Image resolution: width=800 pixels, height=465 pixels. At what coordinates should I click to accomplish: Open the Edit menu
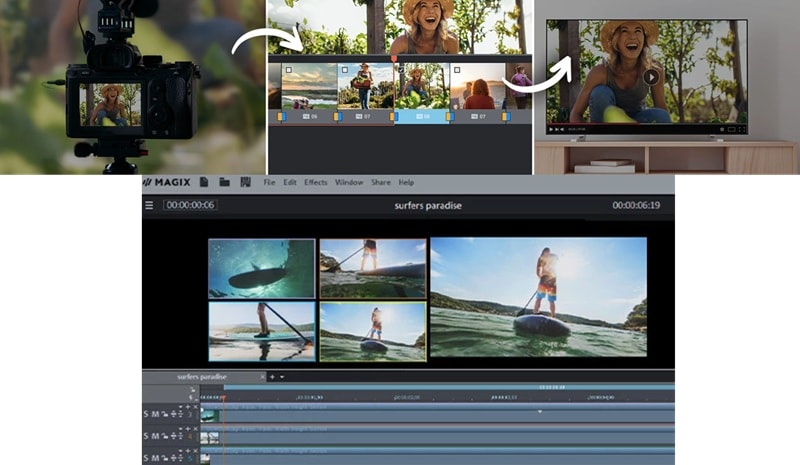point(290,182)
